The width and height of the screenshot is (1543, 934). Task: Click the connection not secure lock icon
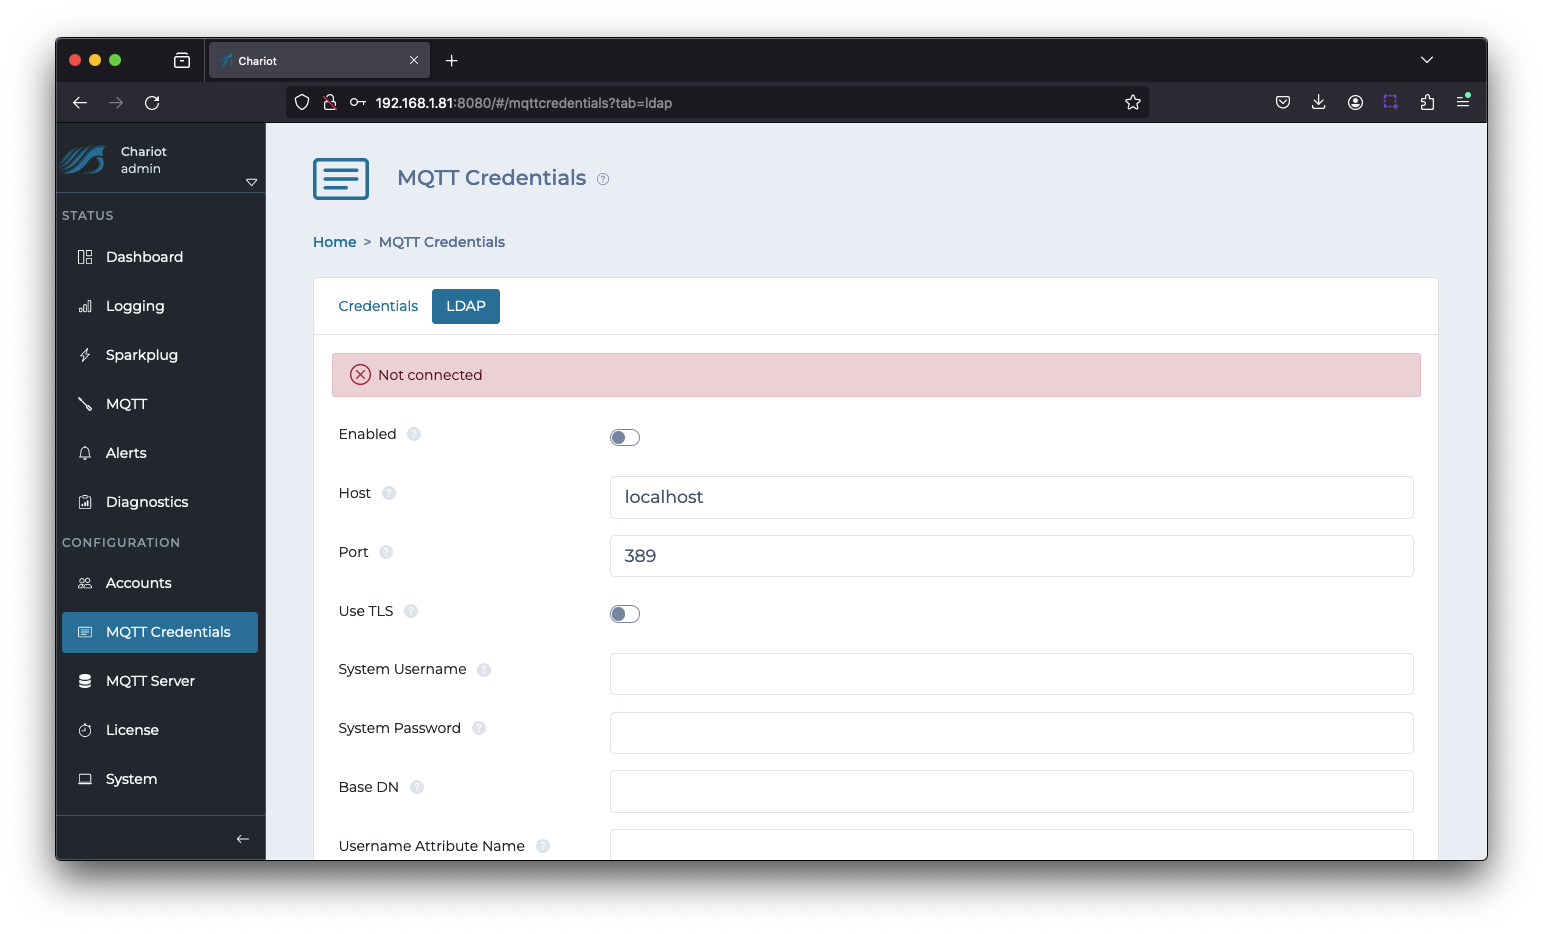pyautogui.click(x=330, y=103)
